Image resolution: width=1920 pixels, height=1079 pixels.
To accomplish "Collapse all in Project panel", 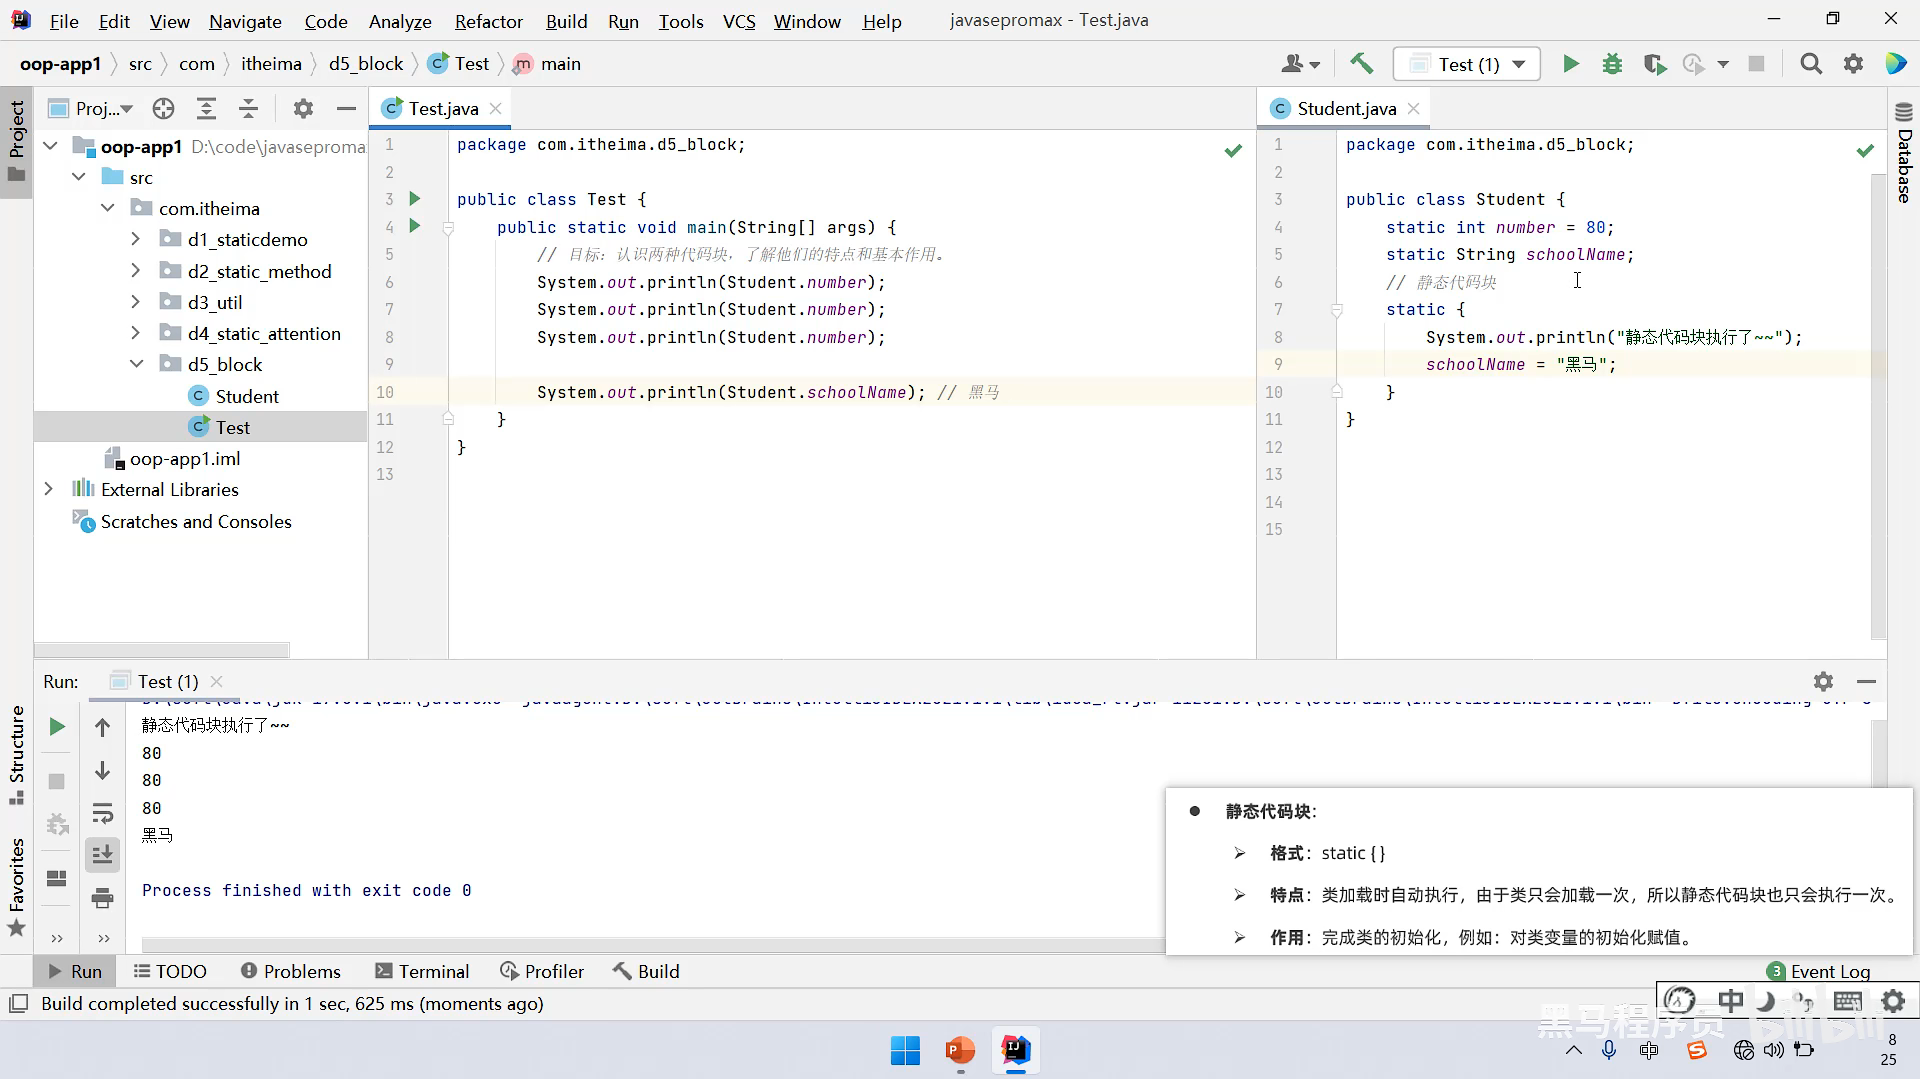I will 248,109.
